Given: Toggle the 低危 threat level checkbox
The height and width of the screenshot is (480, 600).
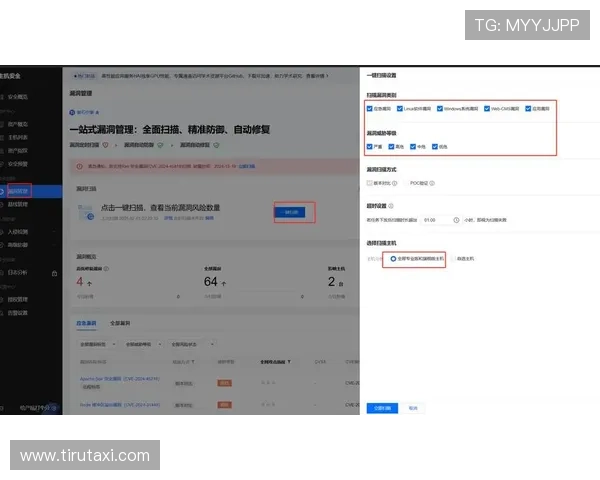Looking at the screenshot, I should click(435, 147).
